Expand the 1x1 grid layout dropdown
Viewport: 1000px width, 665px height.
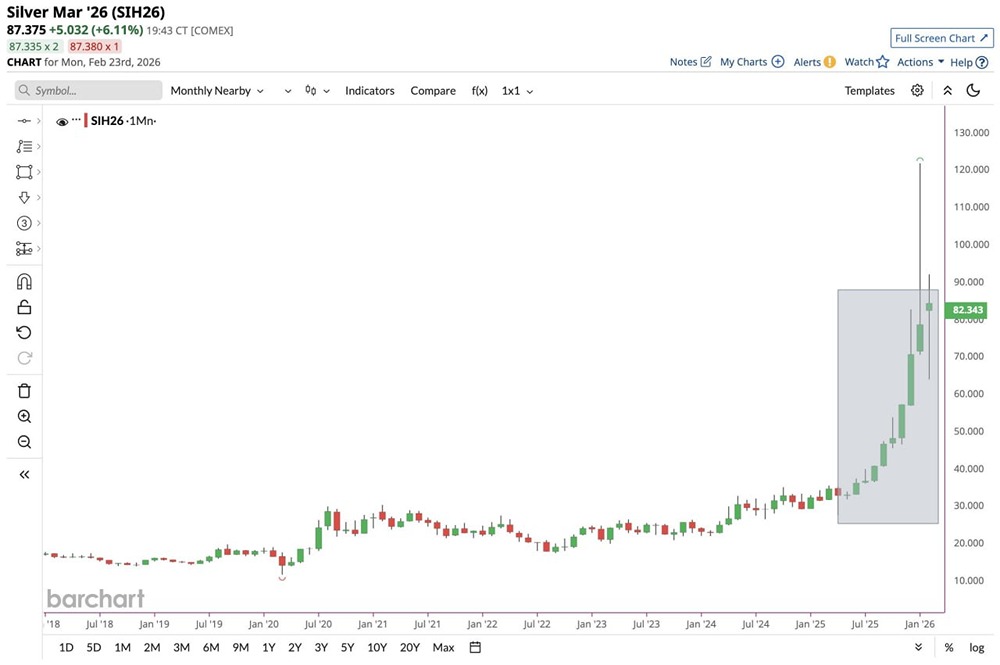point(517,91)
